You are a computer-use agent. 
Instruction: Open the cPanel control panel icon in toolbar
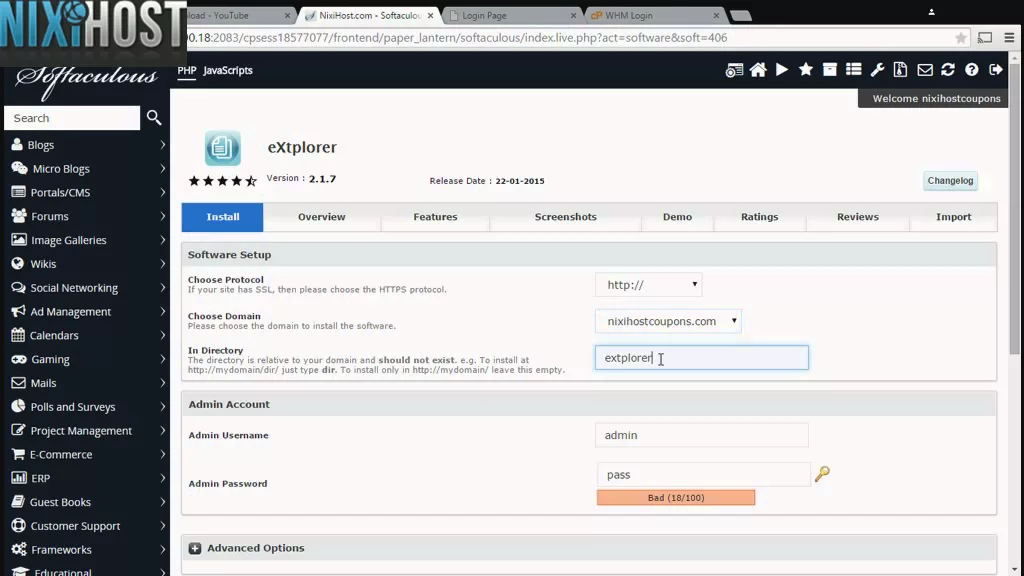point(734,70)
